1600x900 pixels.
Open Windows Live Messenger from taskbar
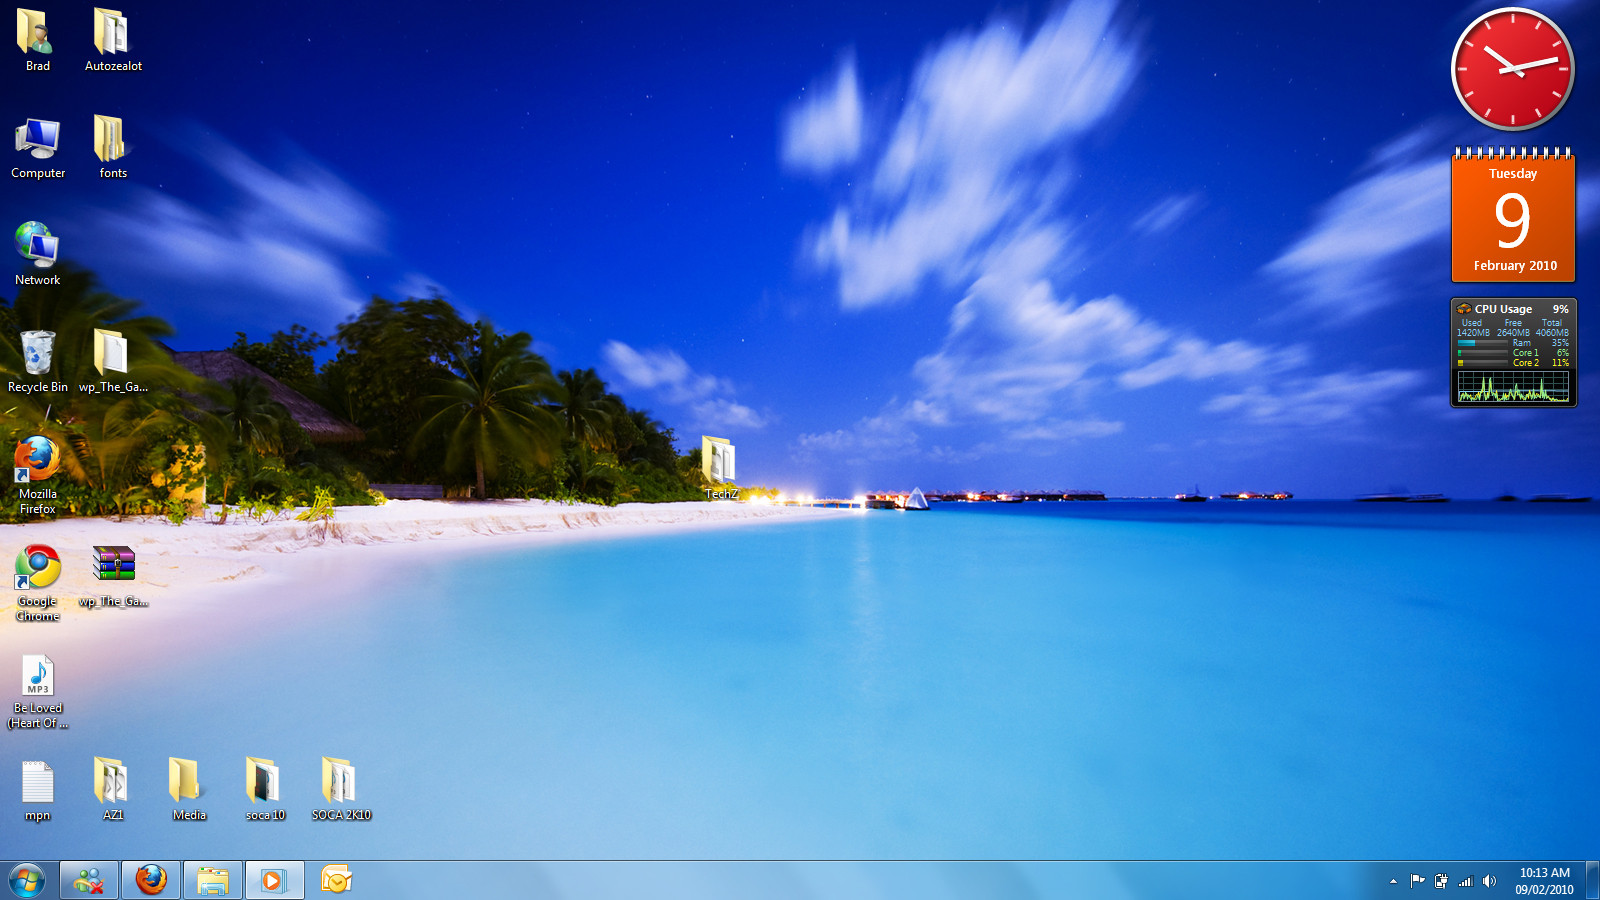89,880
